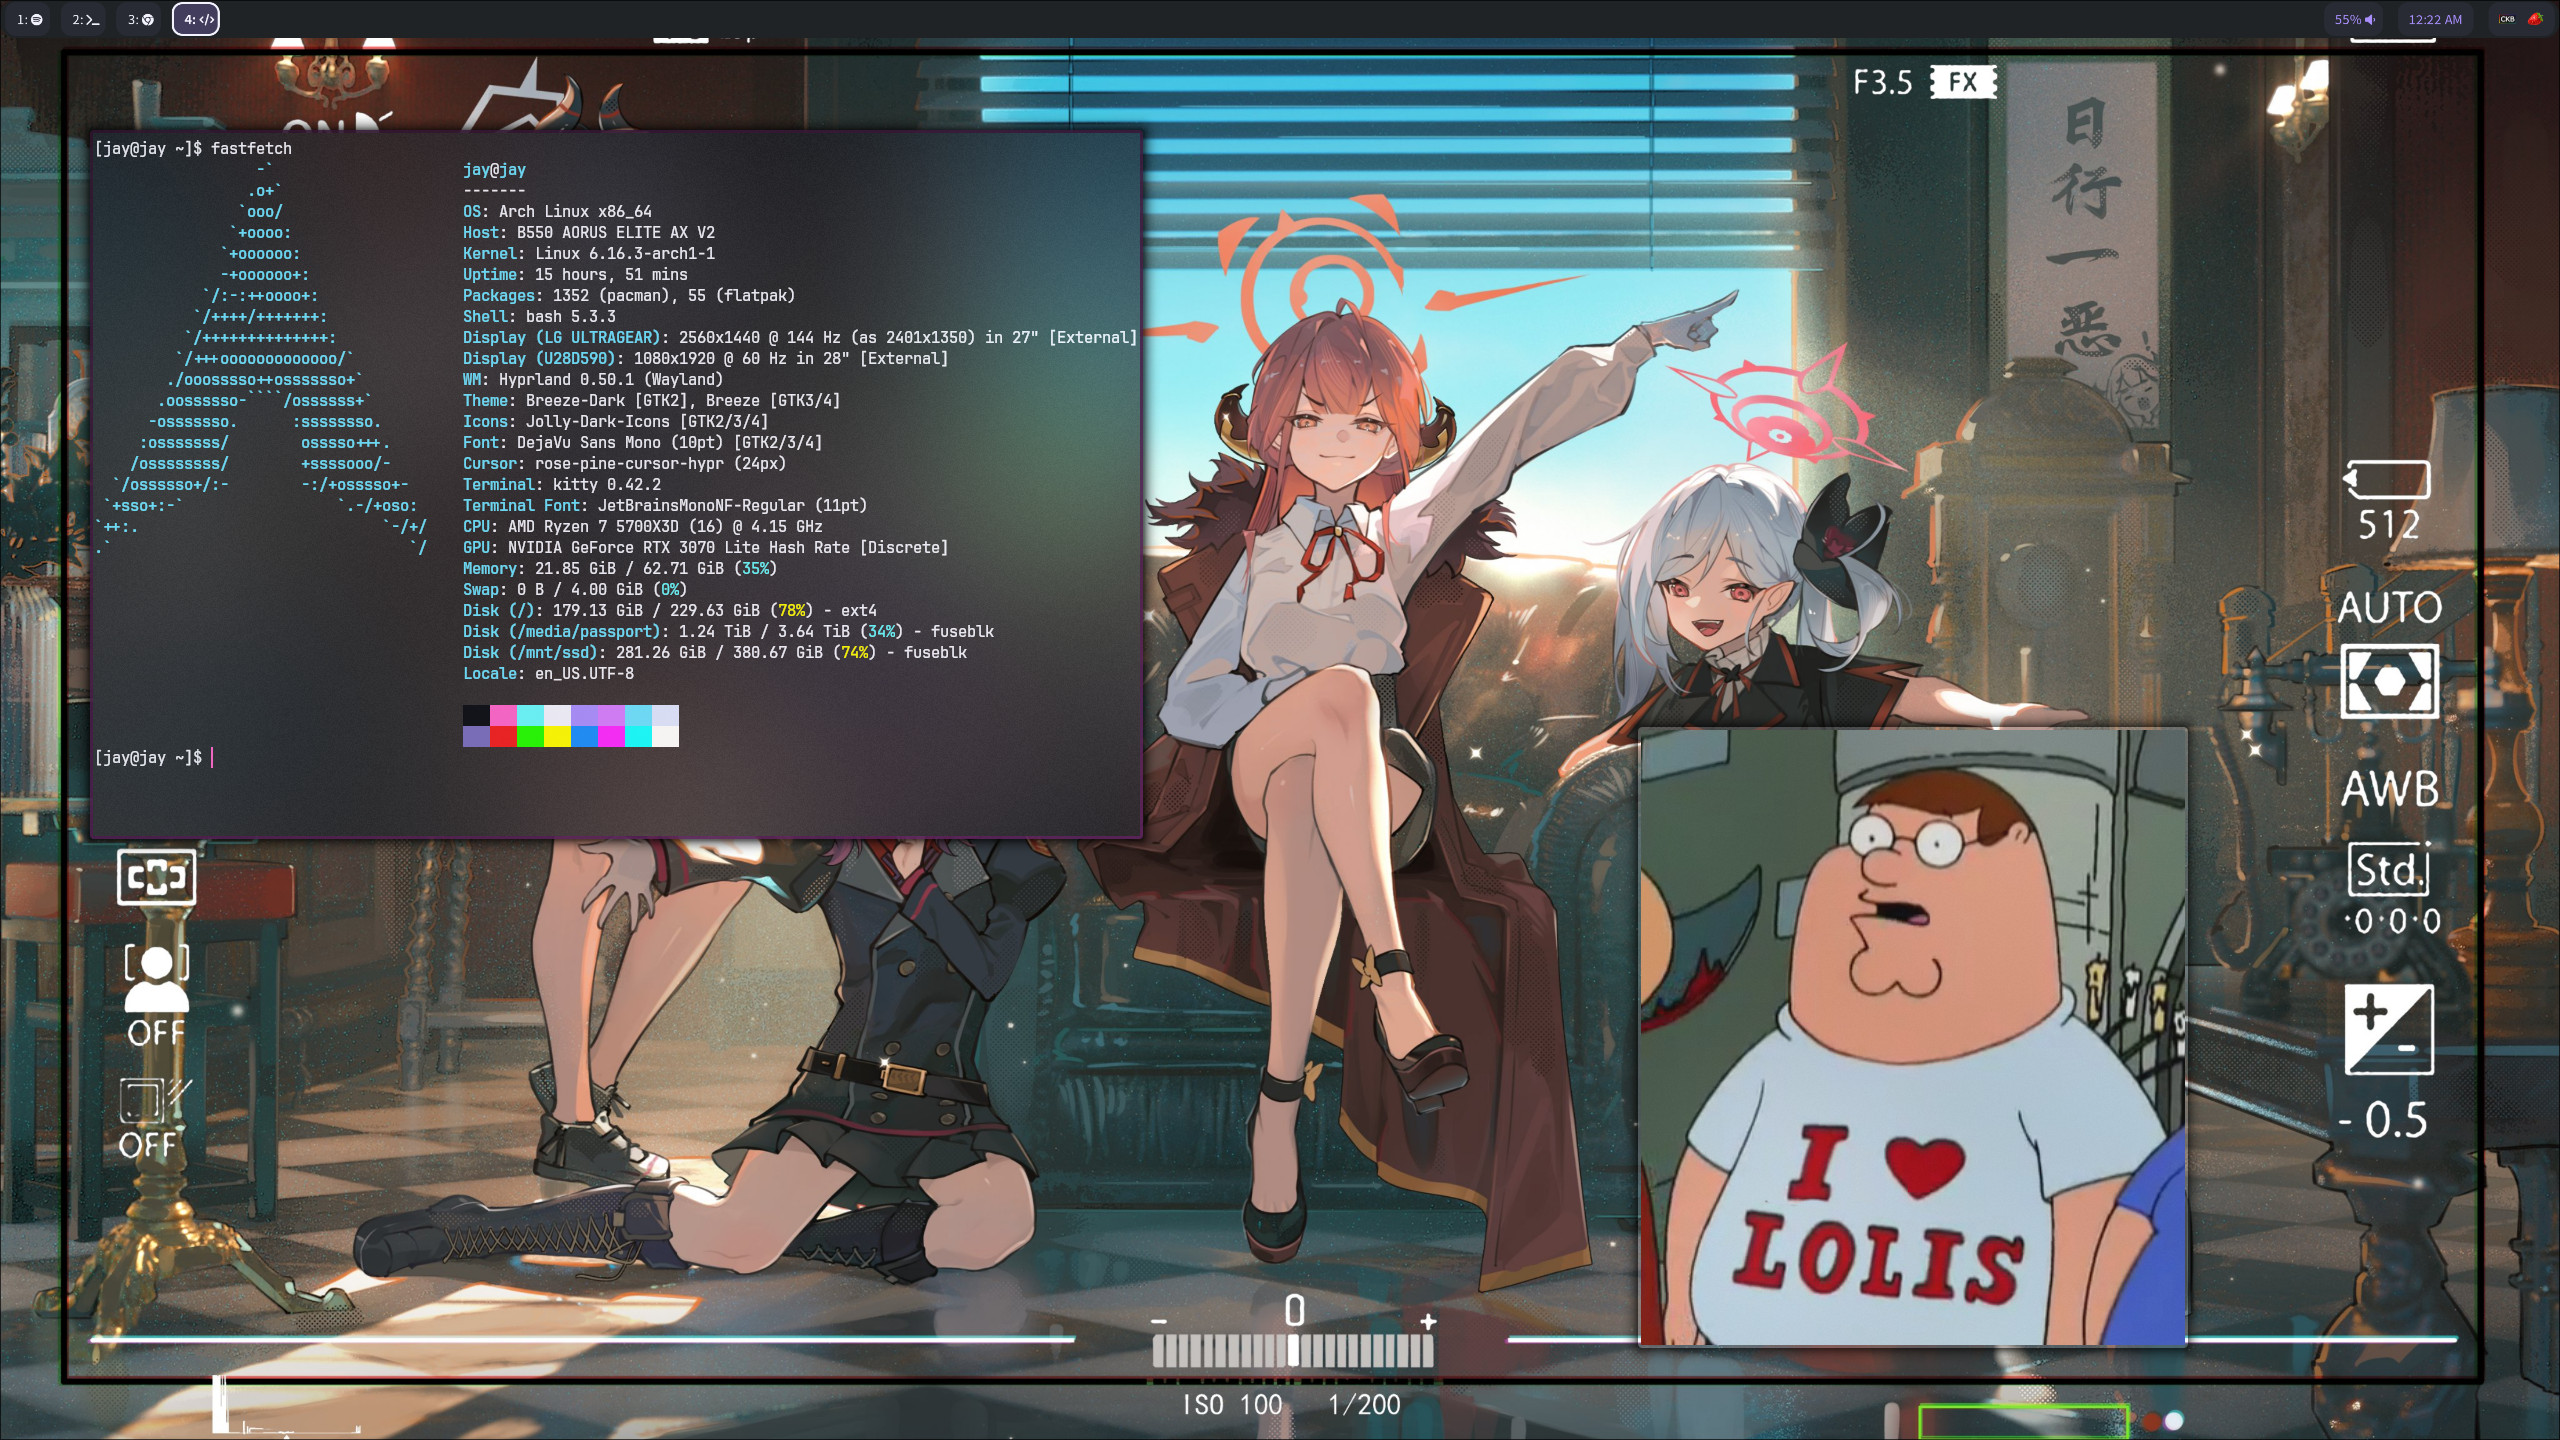
Task: Click 'GPU: NVIDIA GeForce RTX 3070' line
Action: [x=705, y=547]
